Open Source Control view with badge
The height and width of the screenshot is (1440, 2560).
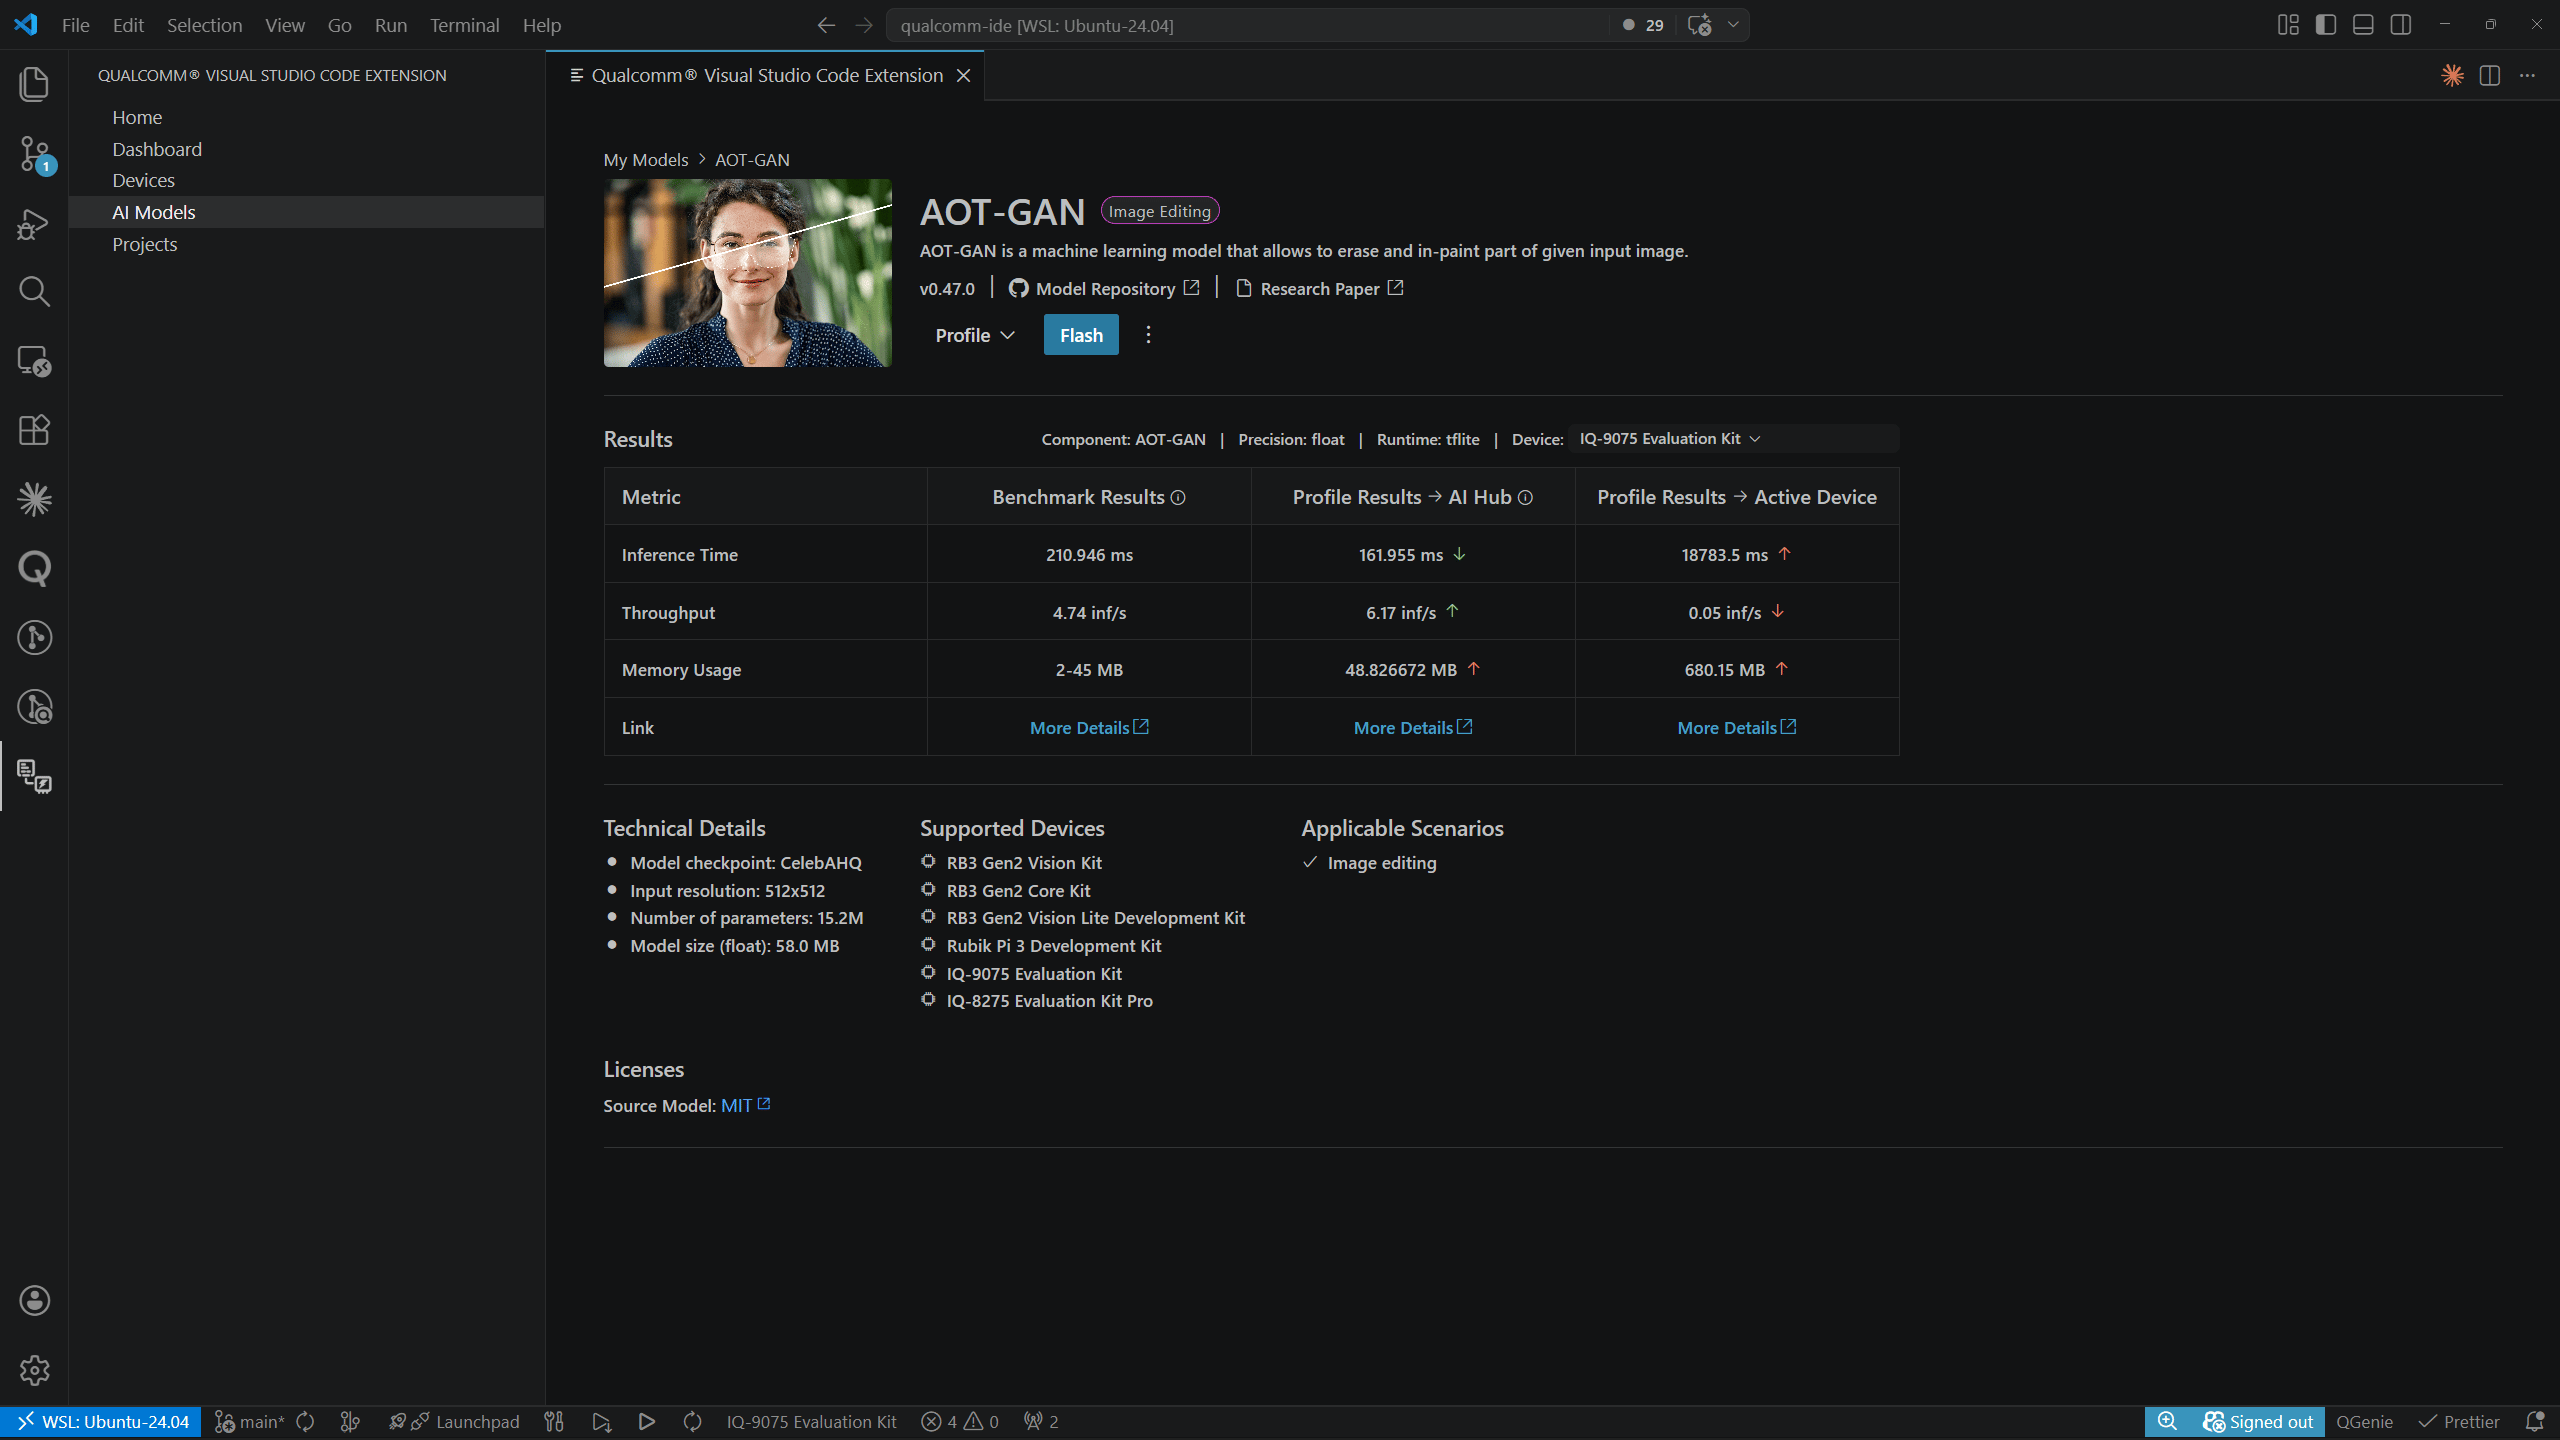[34, 155]
